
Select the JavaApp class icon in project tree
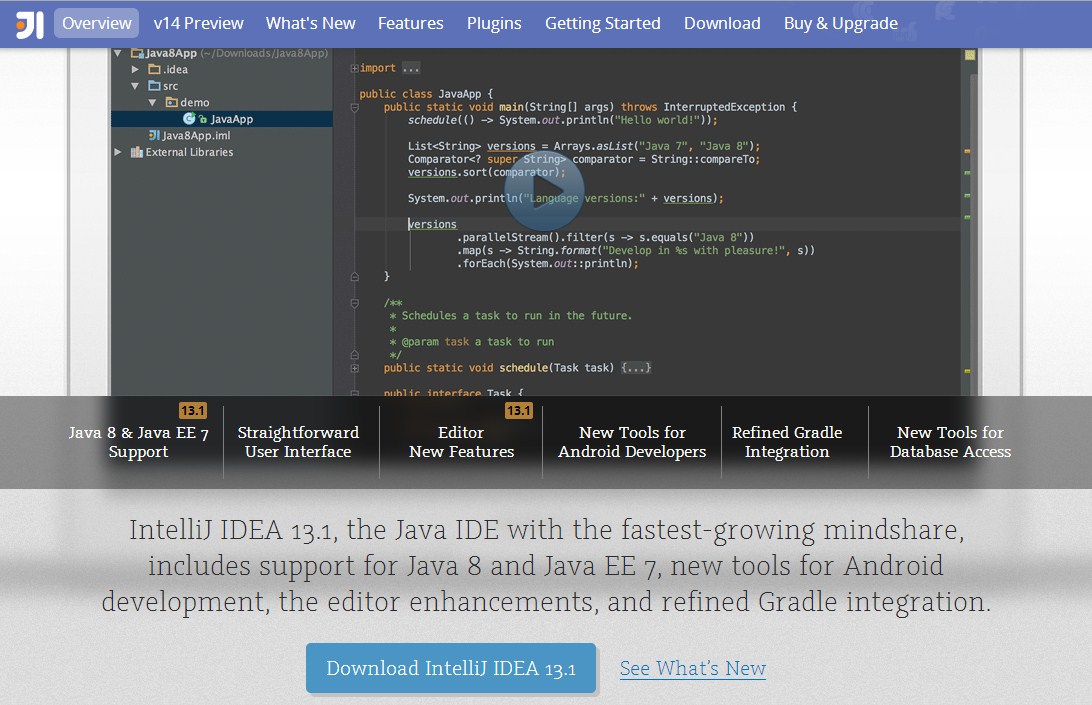(x=189, y=118)
